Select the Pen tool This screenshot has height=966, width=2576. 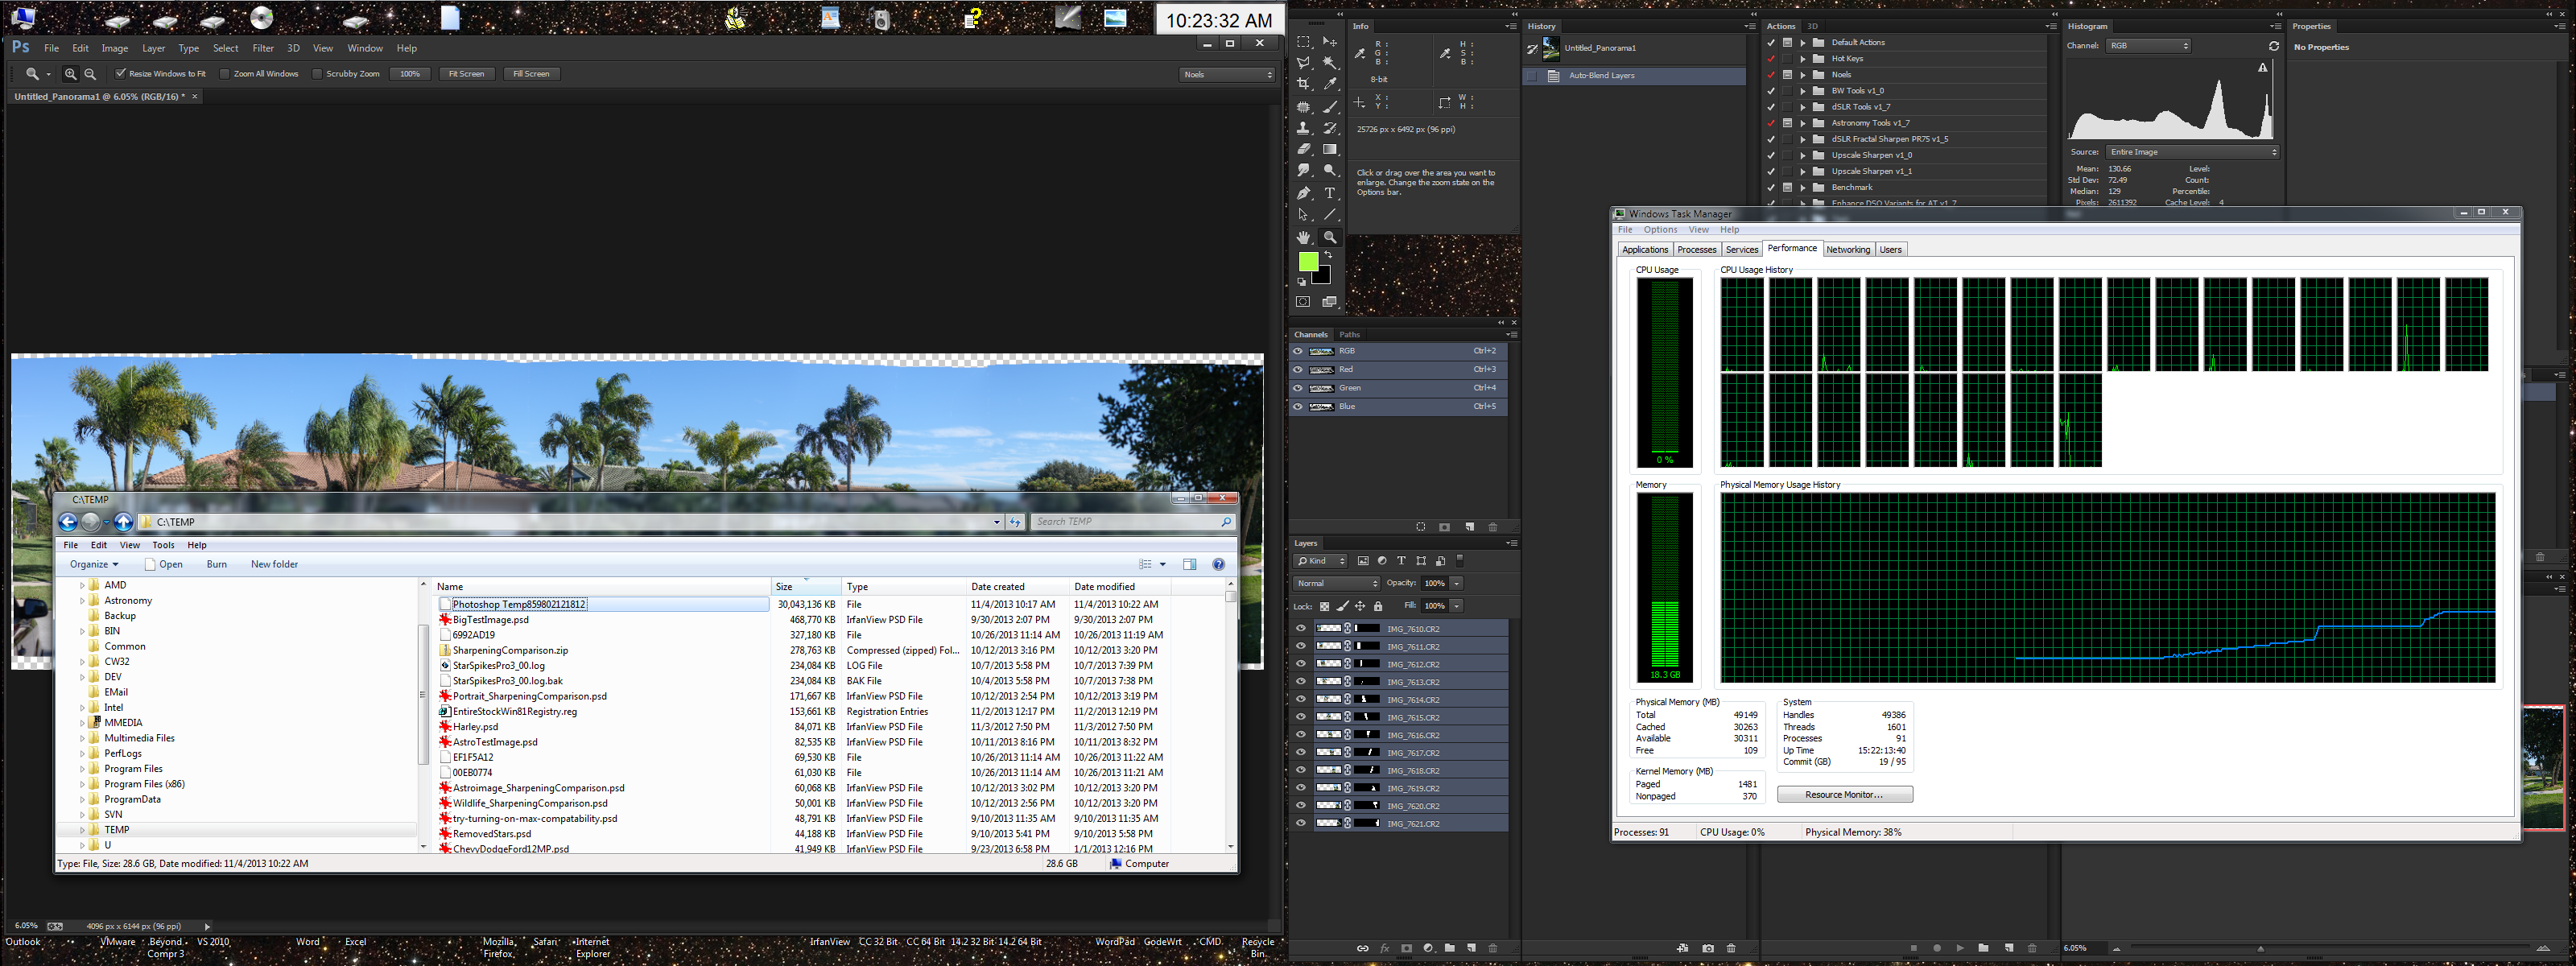(1303, 193)
